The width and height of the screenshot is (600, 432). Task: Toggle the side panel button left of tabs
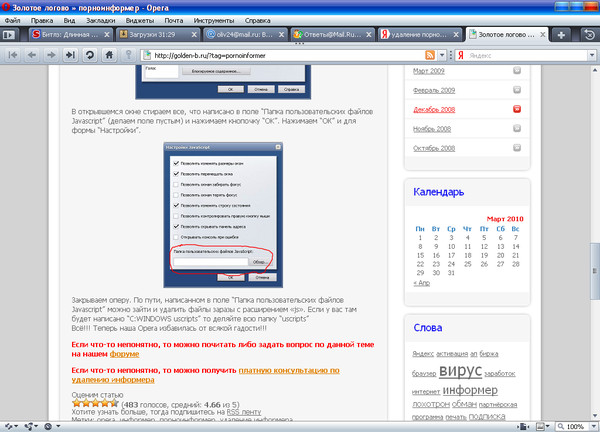coord(8,35)
